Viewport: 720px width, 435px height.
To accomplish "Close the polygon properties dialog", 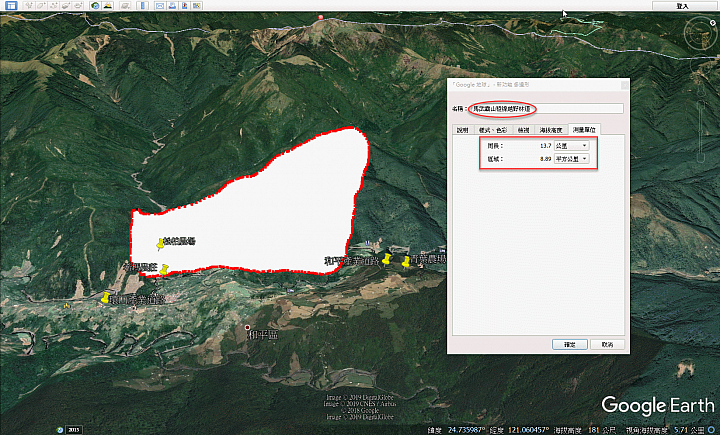I will pyautogui.click(x=624, y=85).
